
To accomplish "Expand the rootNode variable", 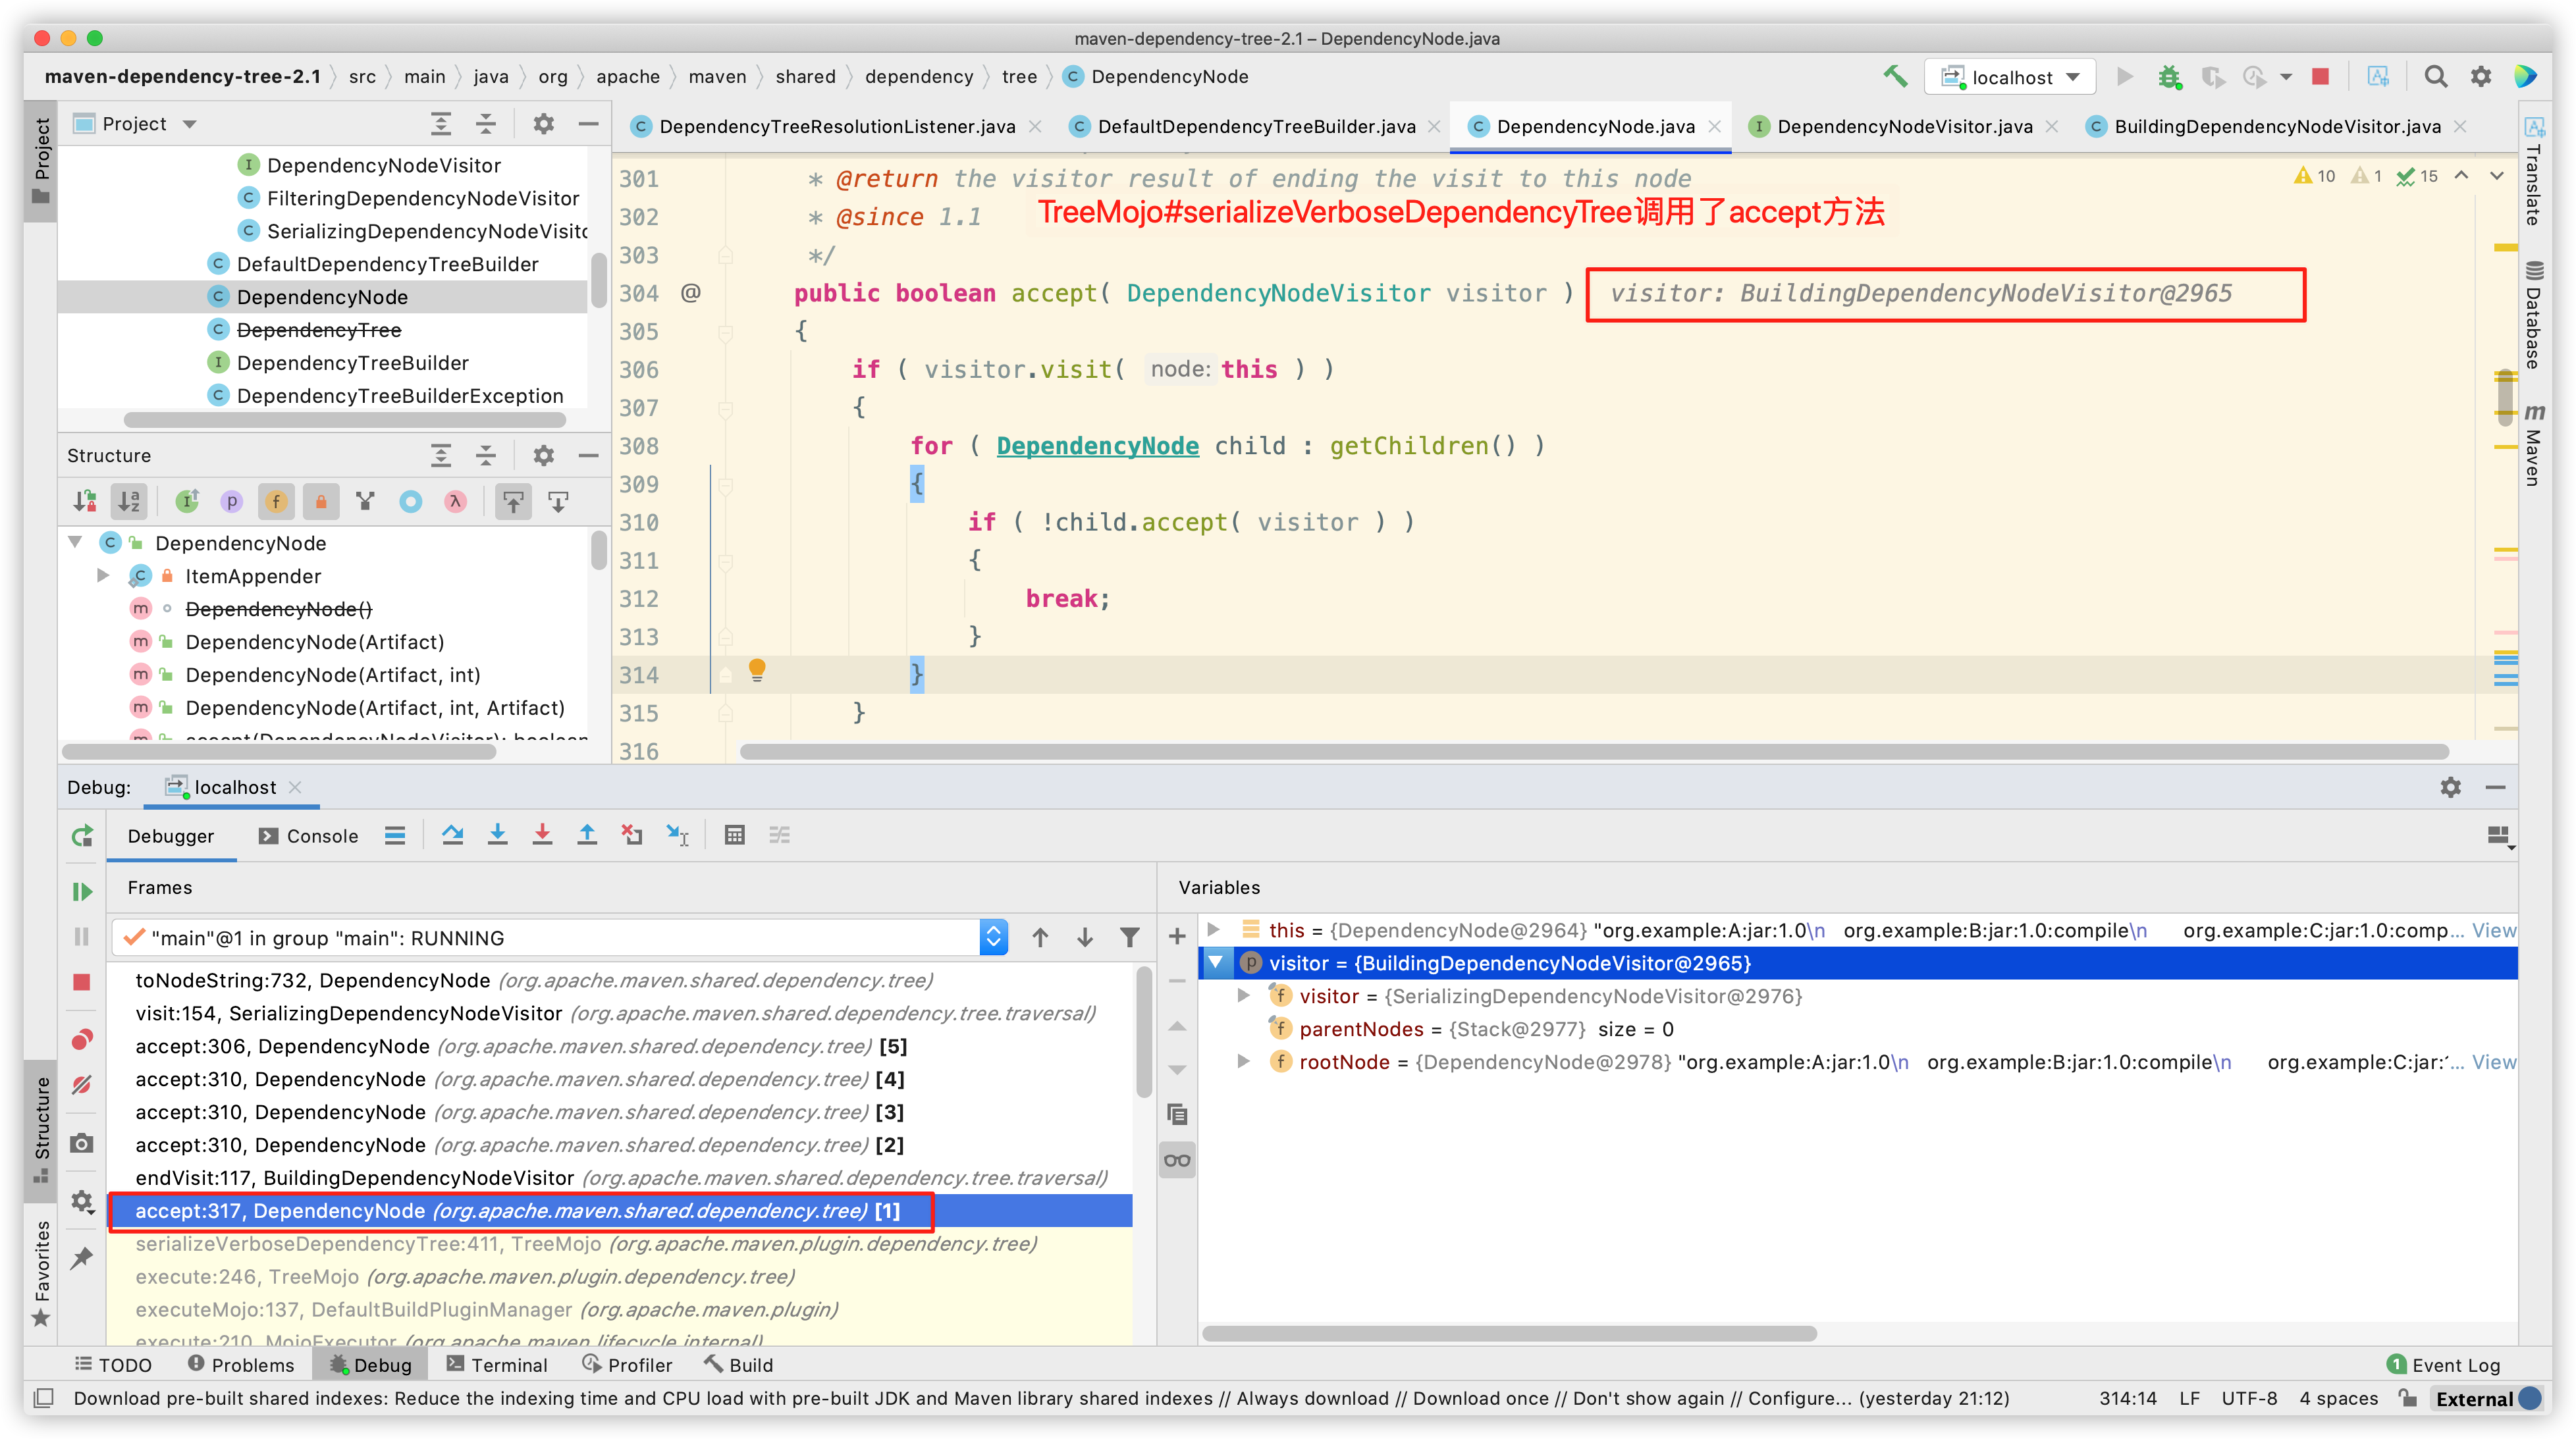I will [1244, 1061].
